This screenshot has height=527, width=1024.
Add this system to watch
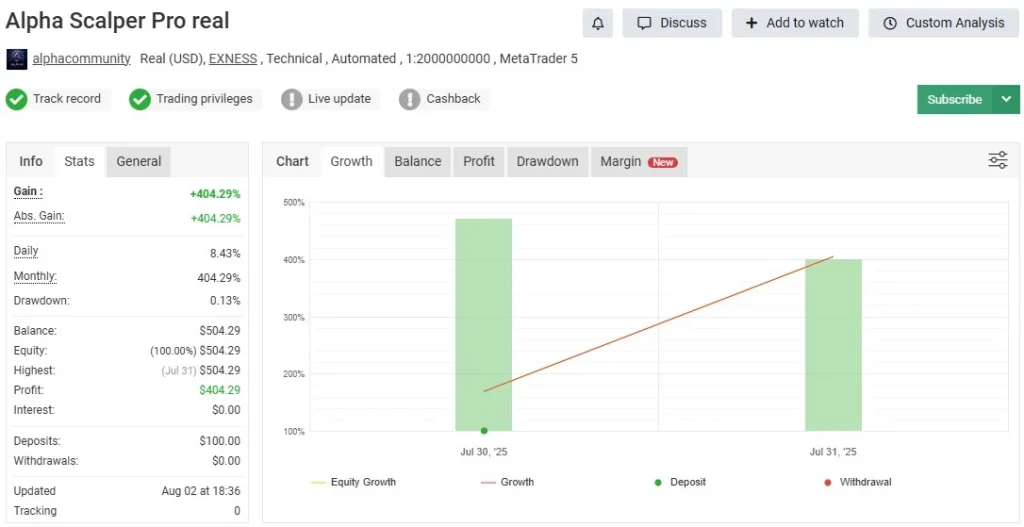pyautogui.click(x=795, y=24)
